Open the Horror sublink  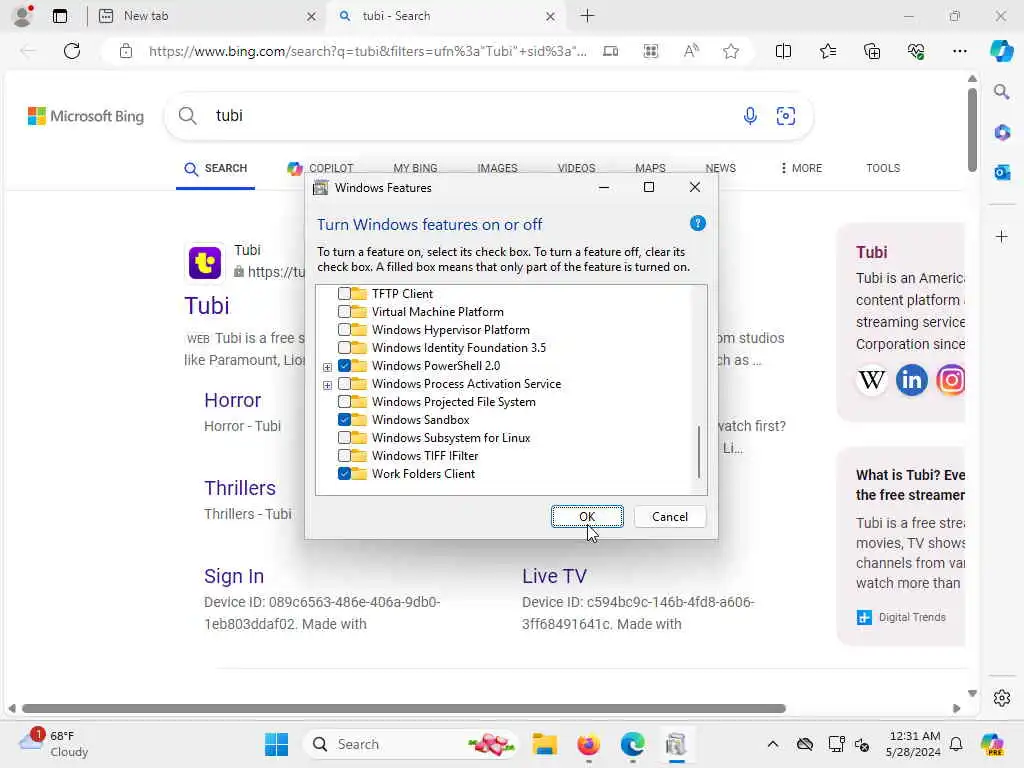click(x=232, y=400)
